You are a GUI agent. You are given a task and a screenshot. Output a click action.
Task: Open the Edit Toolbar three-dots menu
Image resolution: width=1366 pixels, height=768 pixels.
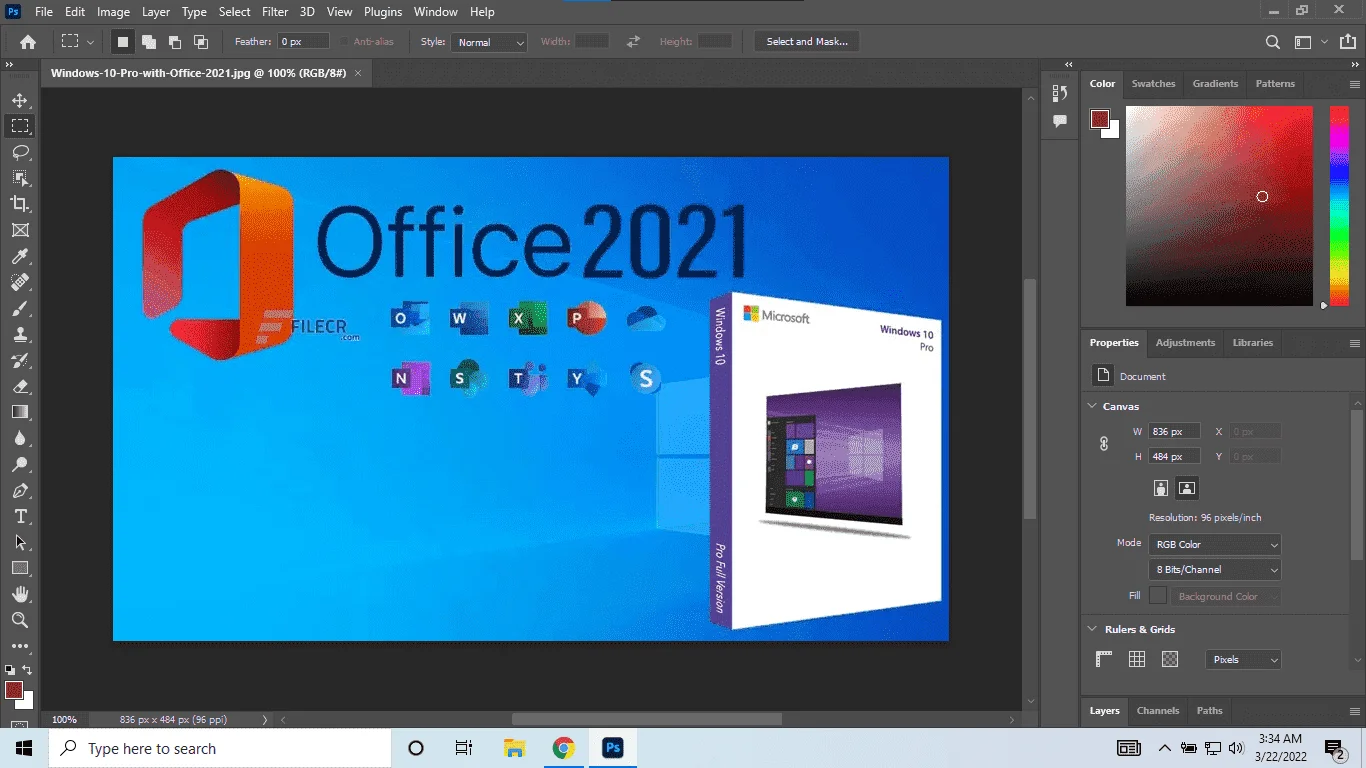(x=20, y=646)
